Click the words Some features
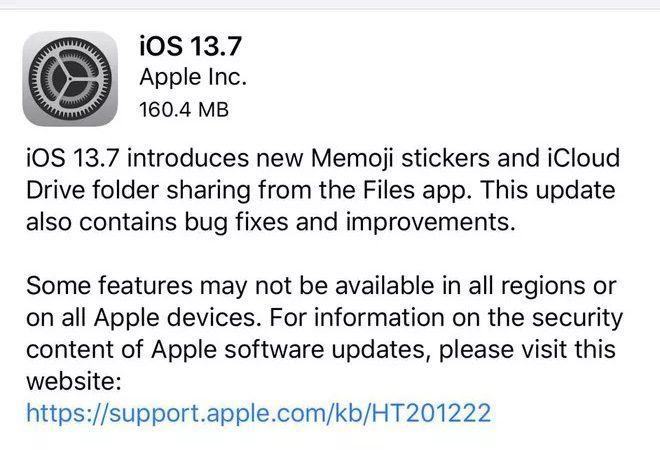The width and height of the screenshot is (660, 450). coord(109,286)
